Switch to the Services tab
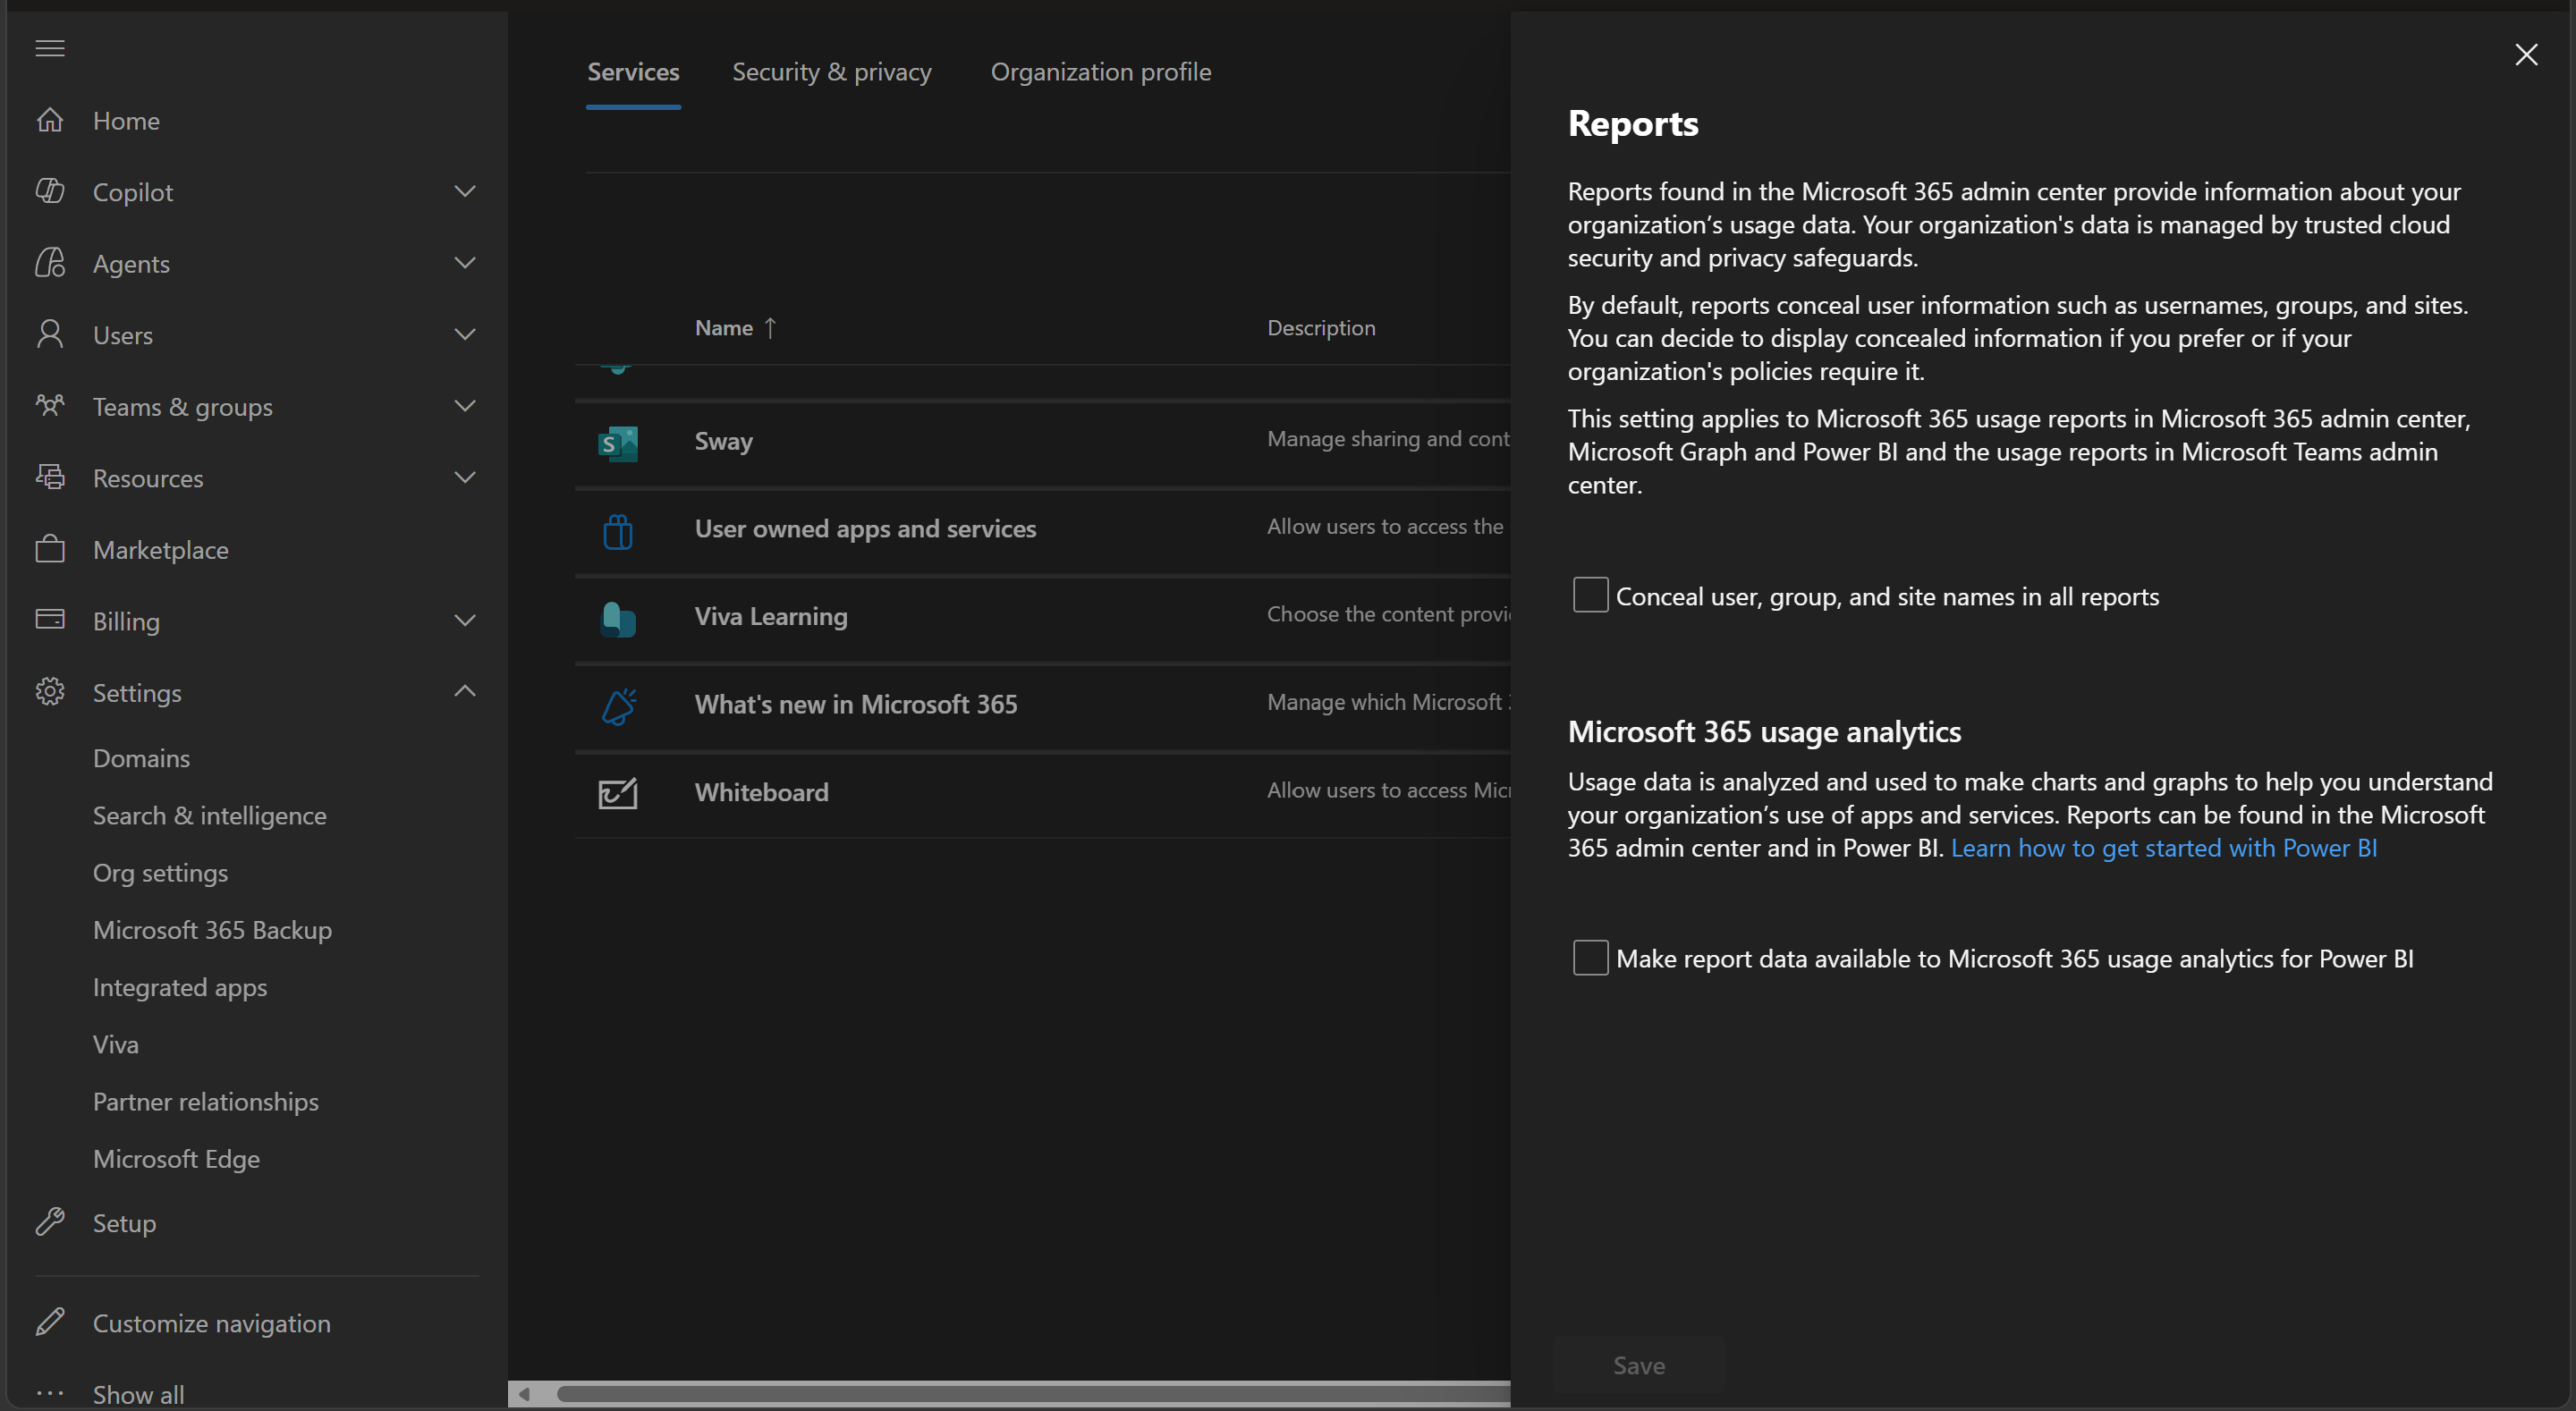 pyautogui.click(x=633, y=72)
